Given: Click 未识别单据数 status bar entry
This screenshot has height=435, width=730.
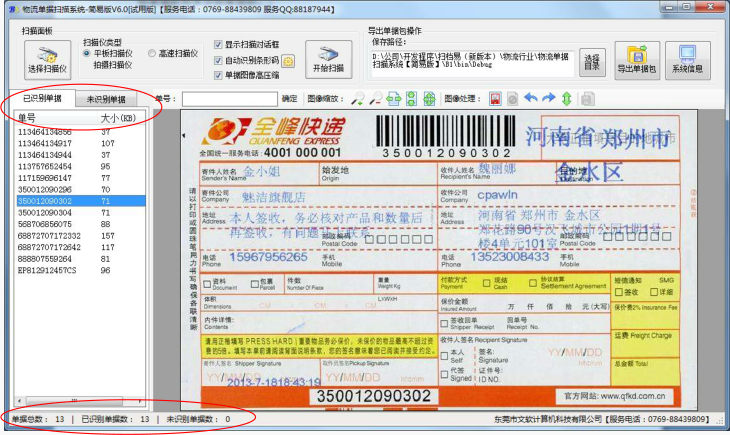Looking at the screenshot, I should click(198, 419).
